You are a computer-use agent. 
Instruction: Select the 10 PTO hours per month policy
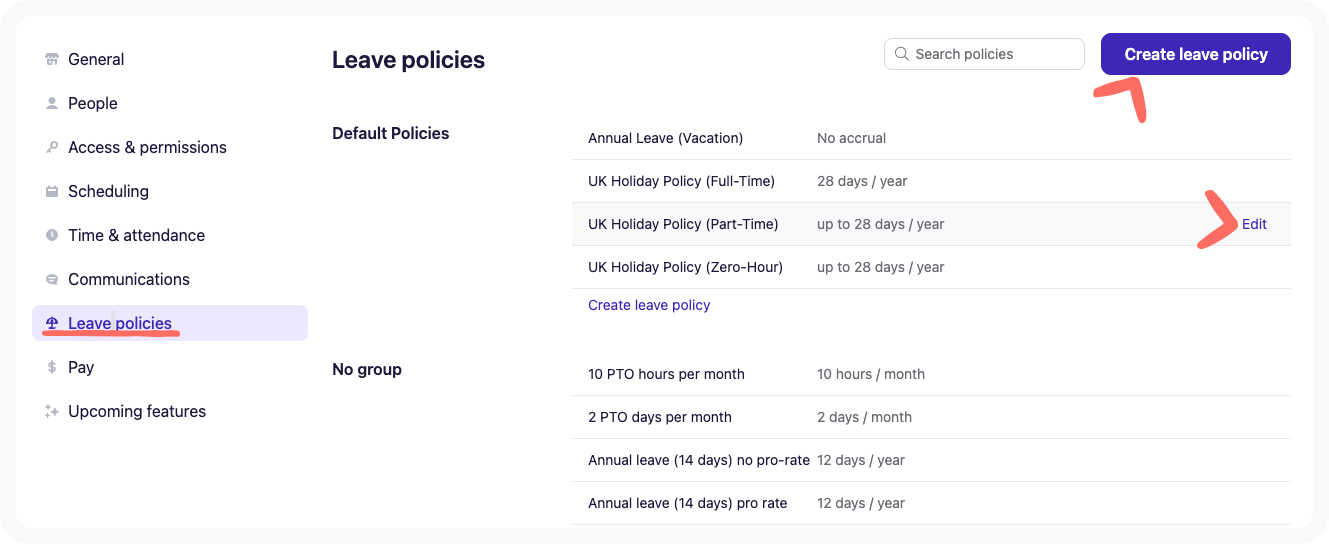click(666, 374)
